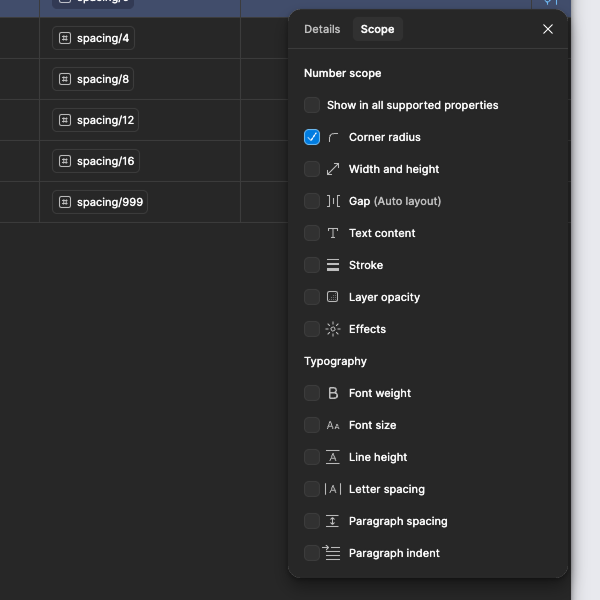Select the spacing/4 variable
This screenshot has height=600, width=600.
tap(93, 38)
